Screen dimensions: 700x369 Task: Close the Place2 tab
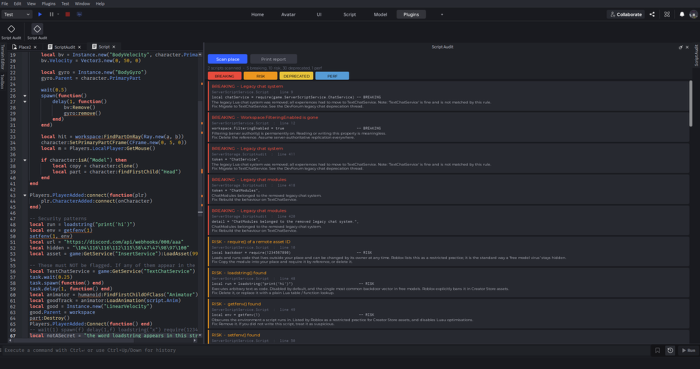click(35, 47)
